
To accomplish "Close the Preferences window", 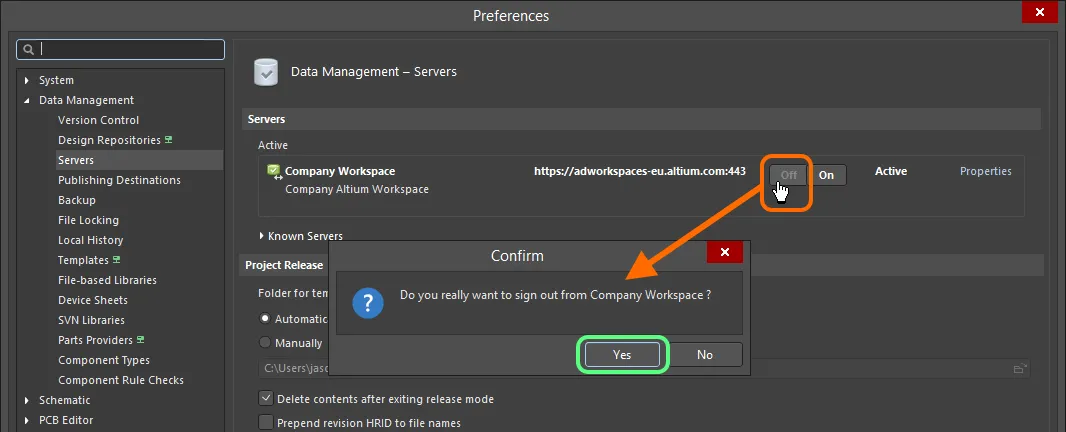I will click(x=1039, y=12).
